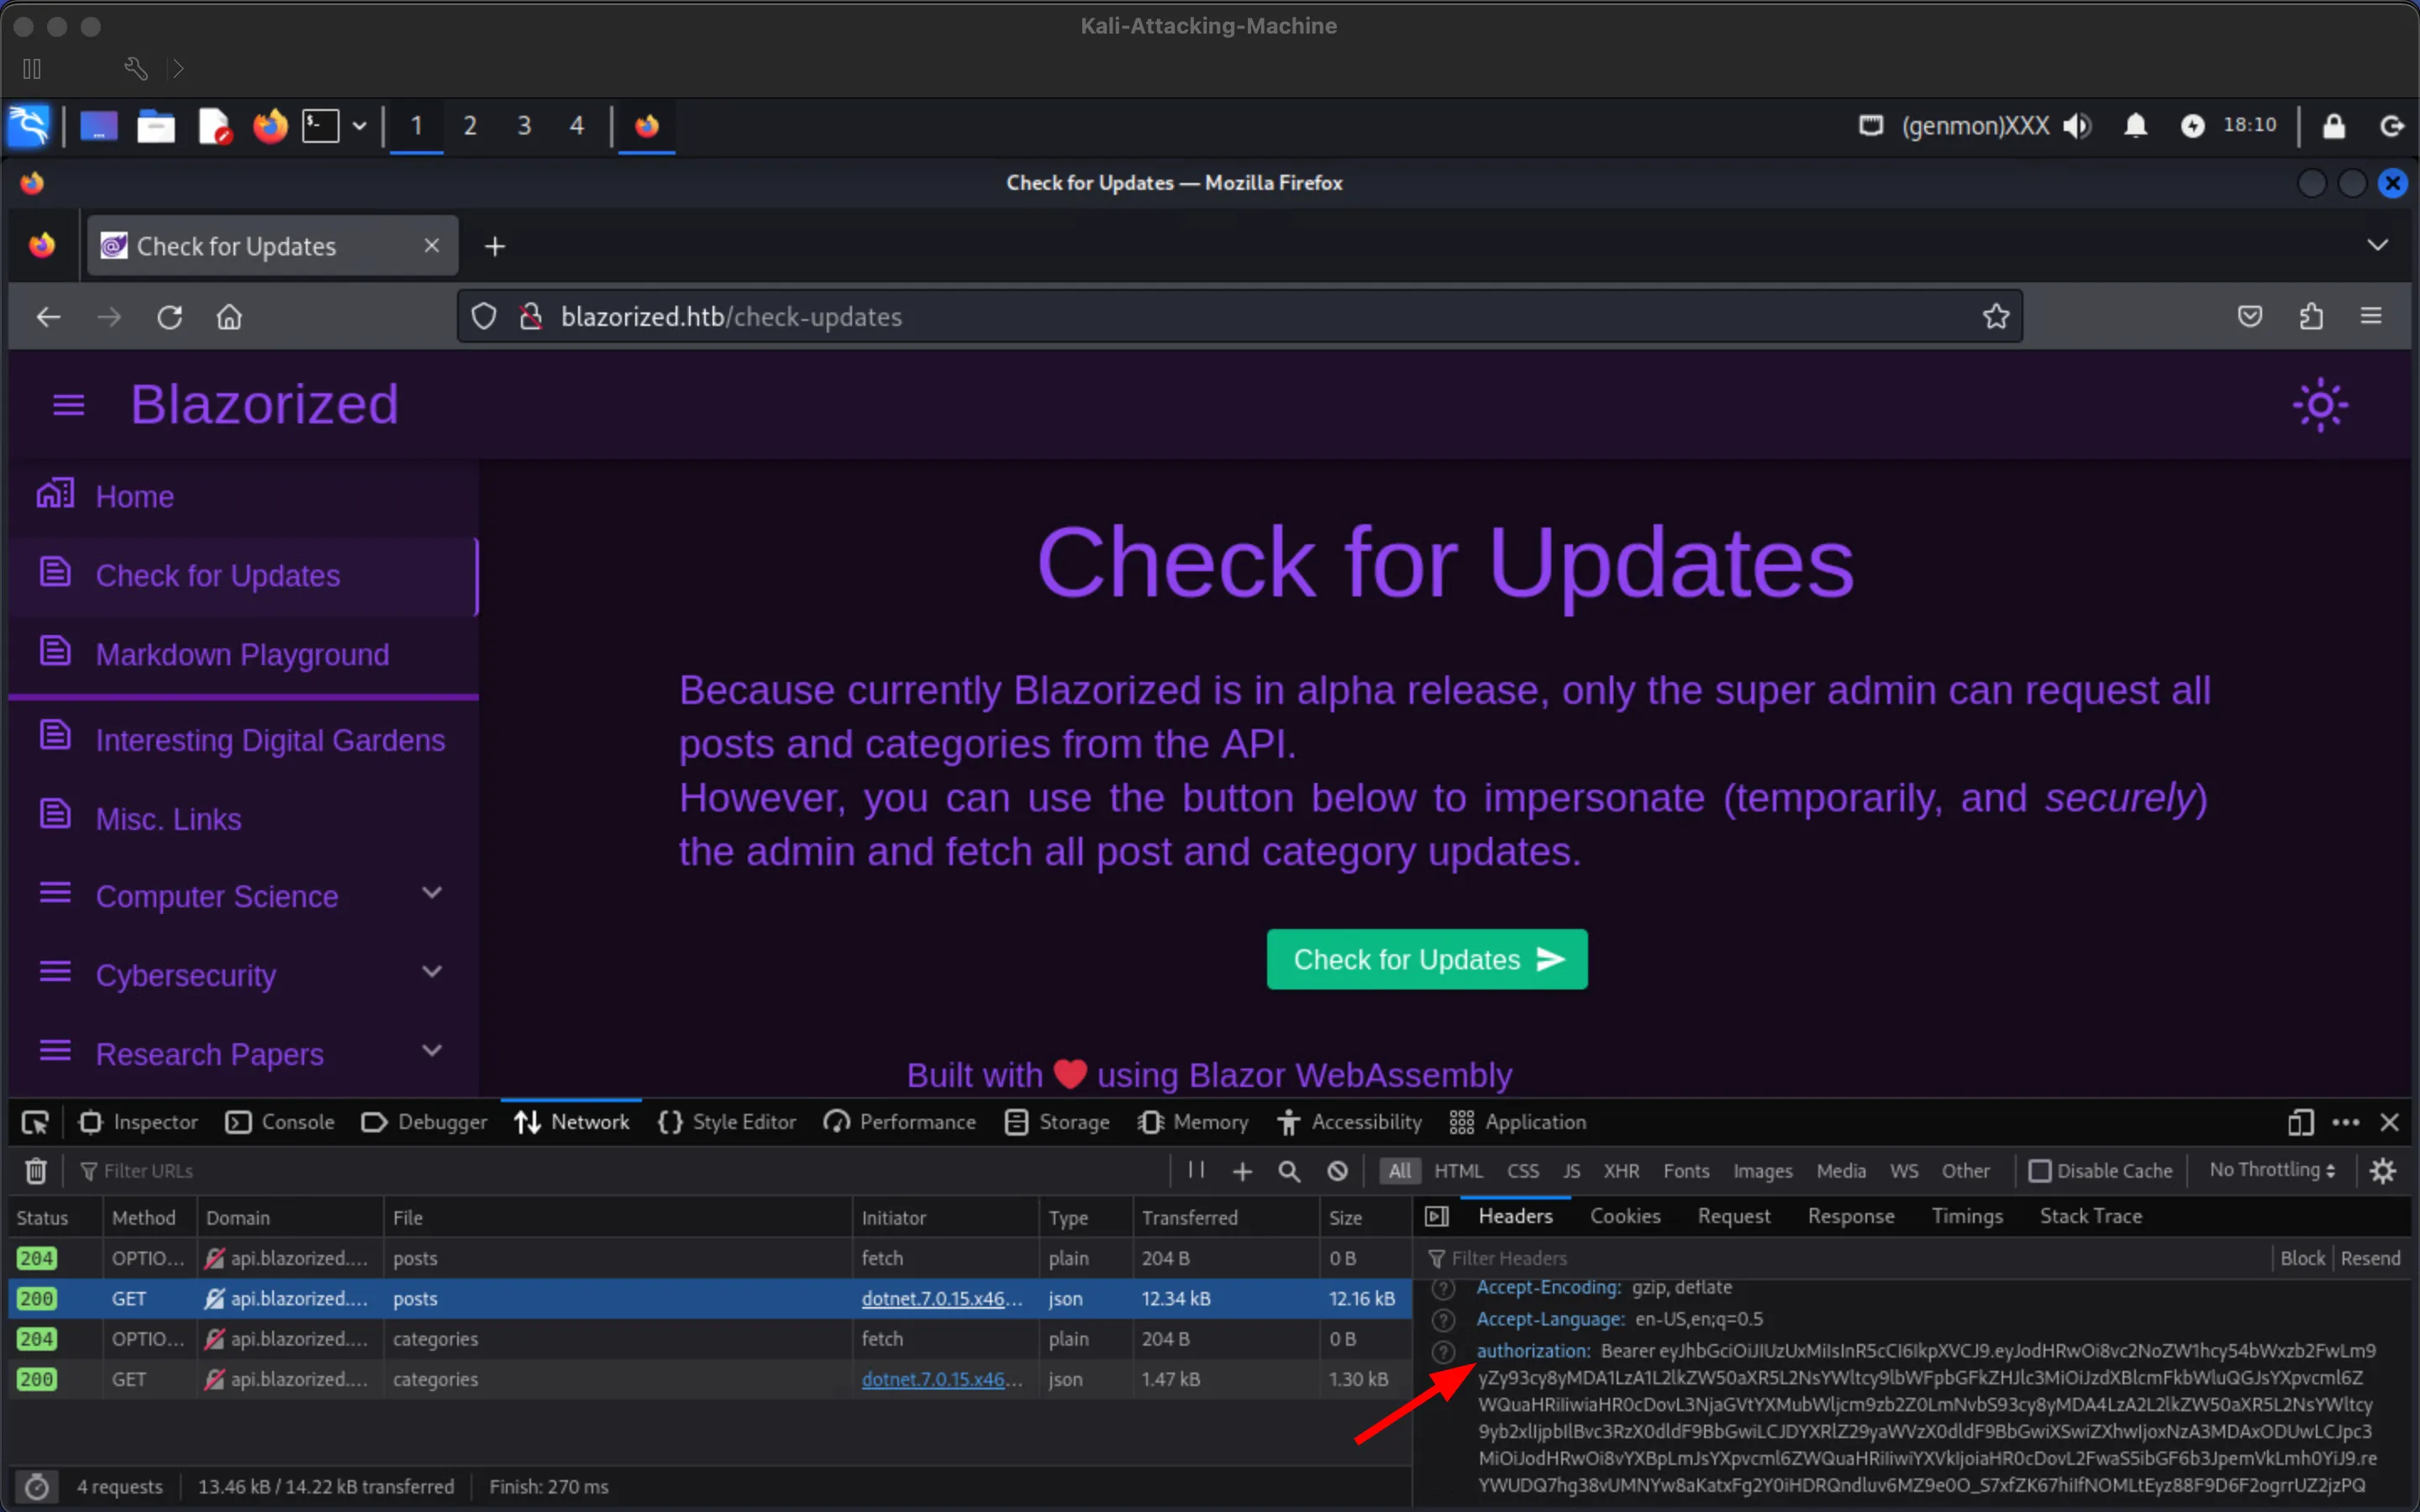Toggle the Blazorized sidebar hamburger menu
The height and width of the screenshot is (1512, 2420).
coord(68,406)
